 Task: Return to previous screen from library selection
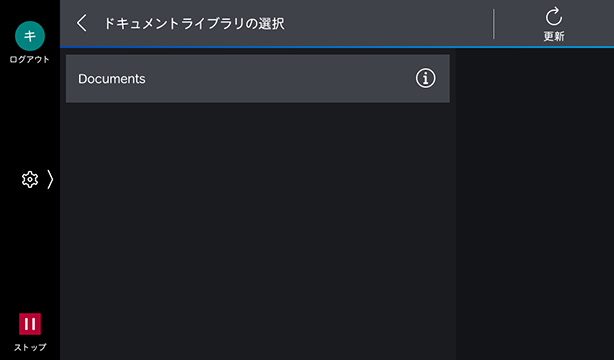pyautogui.click(x=81, y=23)
